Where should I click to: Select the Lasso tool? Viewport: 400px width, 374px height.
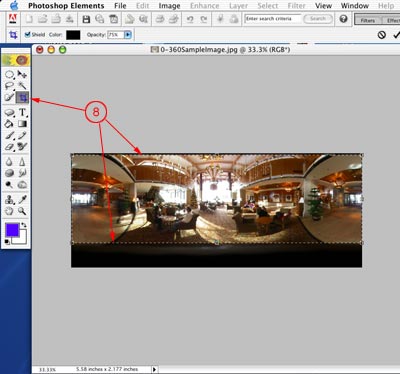[x=9, y=86]
